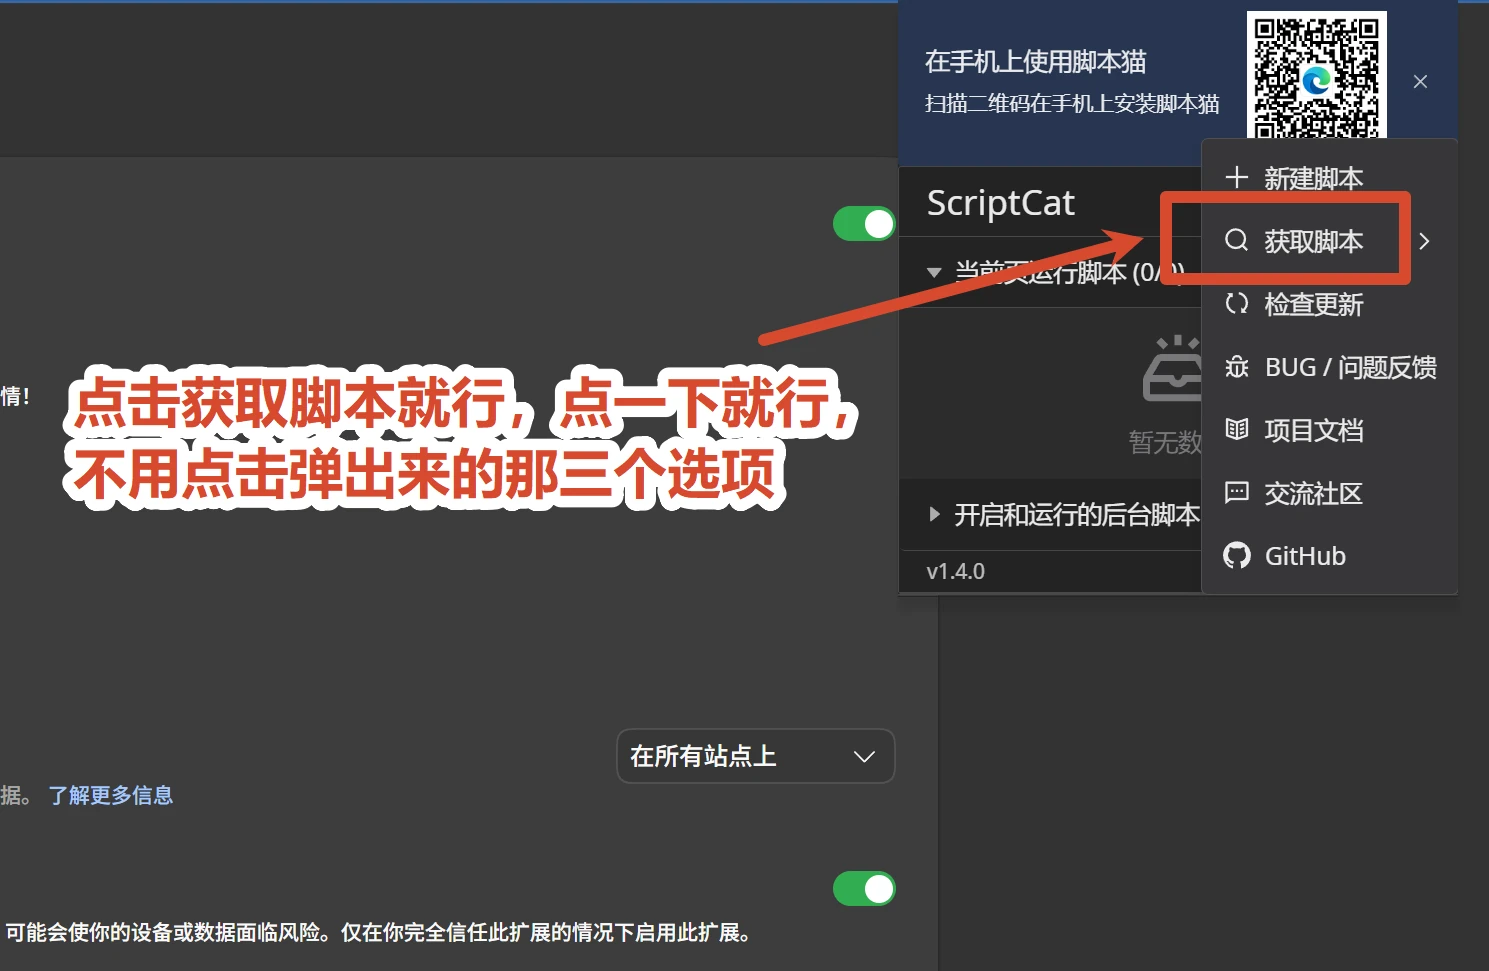Viewport: 1489px width, 971px height.
Task: Click the magnifier icon beside 获取脚本
Action: [1237, 240]
